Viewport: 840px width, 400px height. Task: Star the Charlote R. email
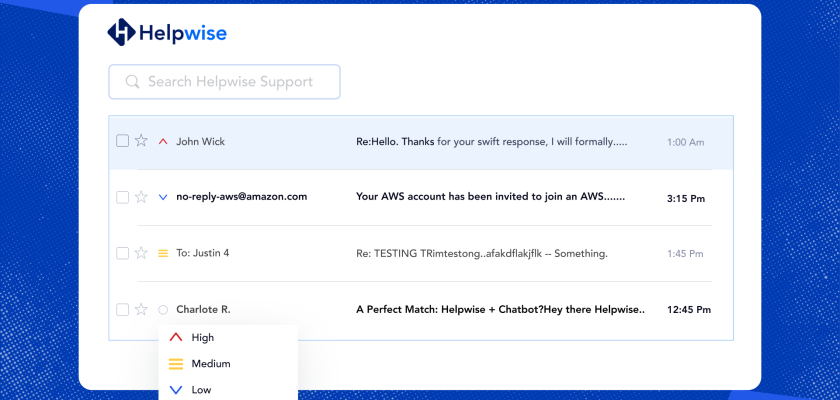click(141, 310)
